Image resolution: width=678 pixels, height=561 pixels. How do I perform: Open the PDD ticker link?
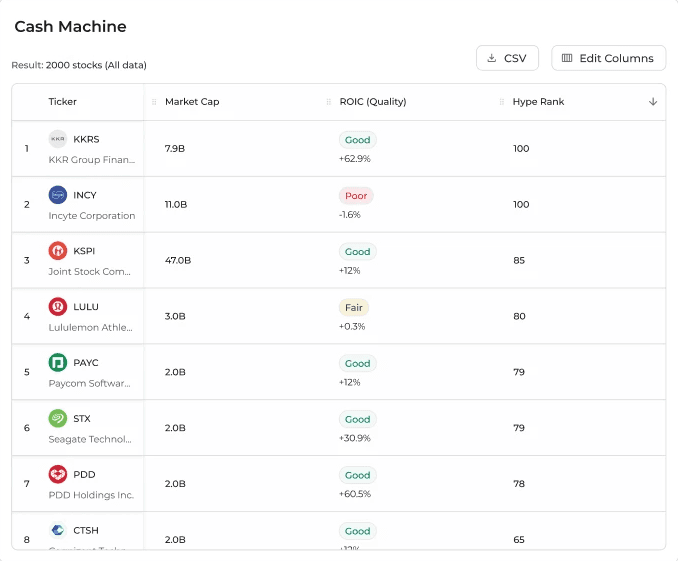pos(84,474)
